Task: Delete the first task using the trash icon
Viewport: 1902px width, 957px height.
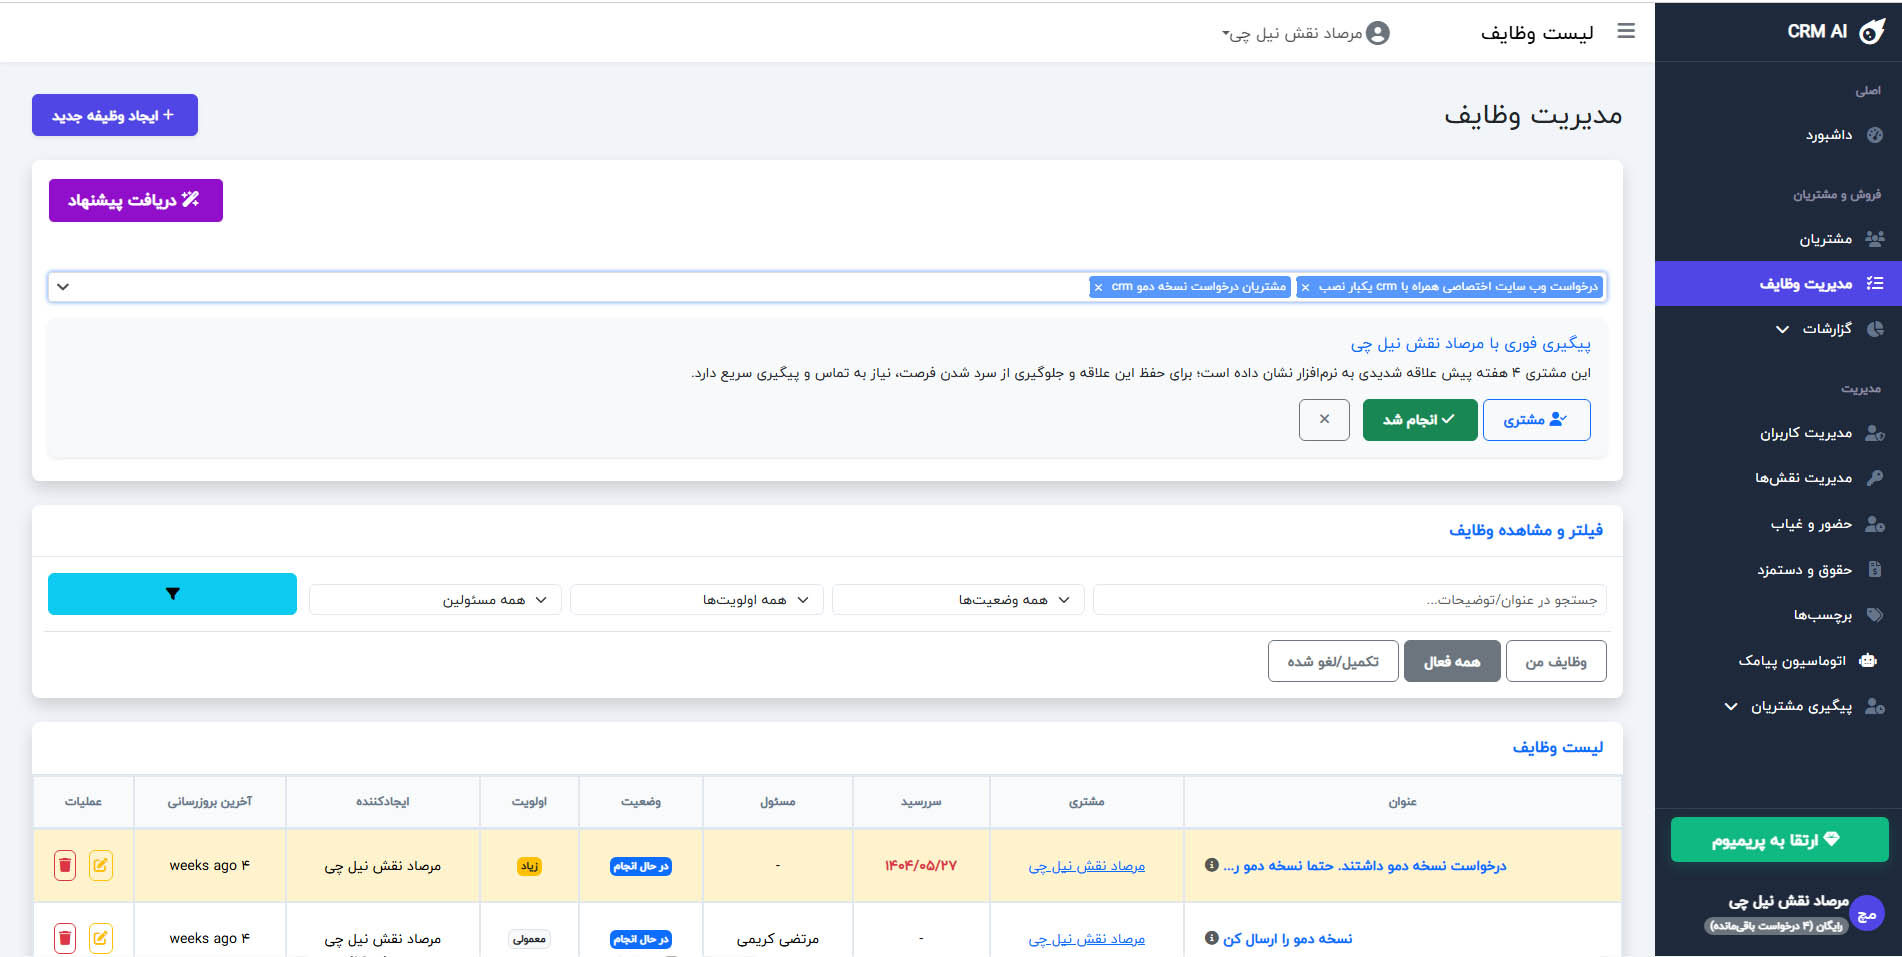Action: [64, 865]
